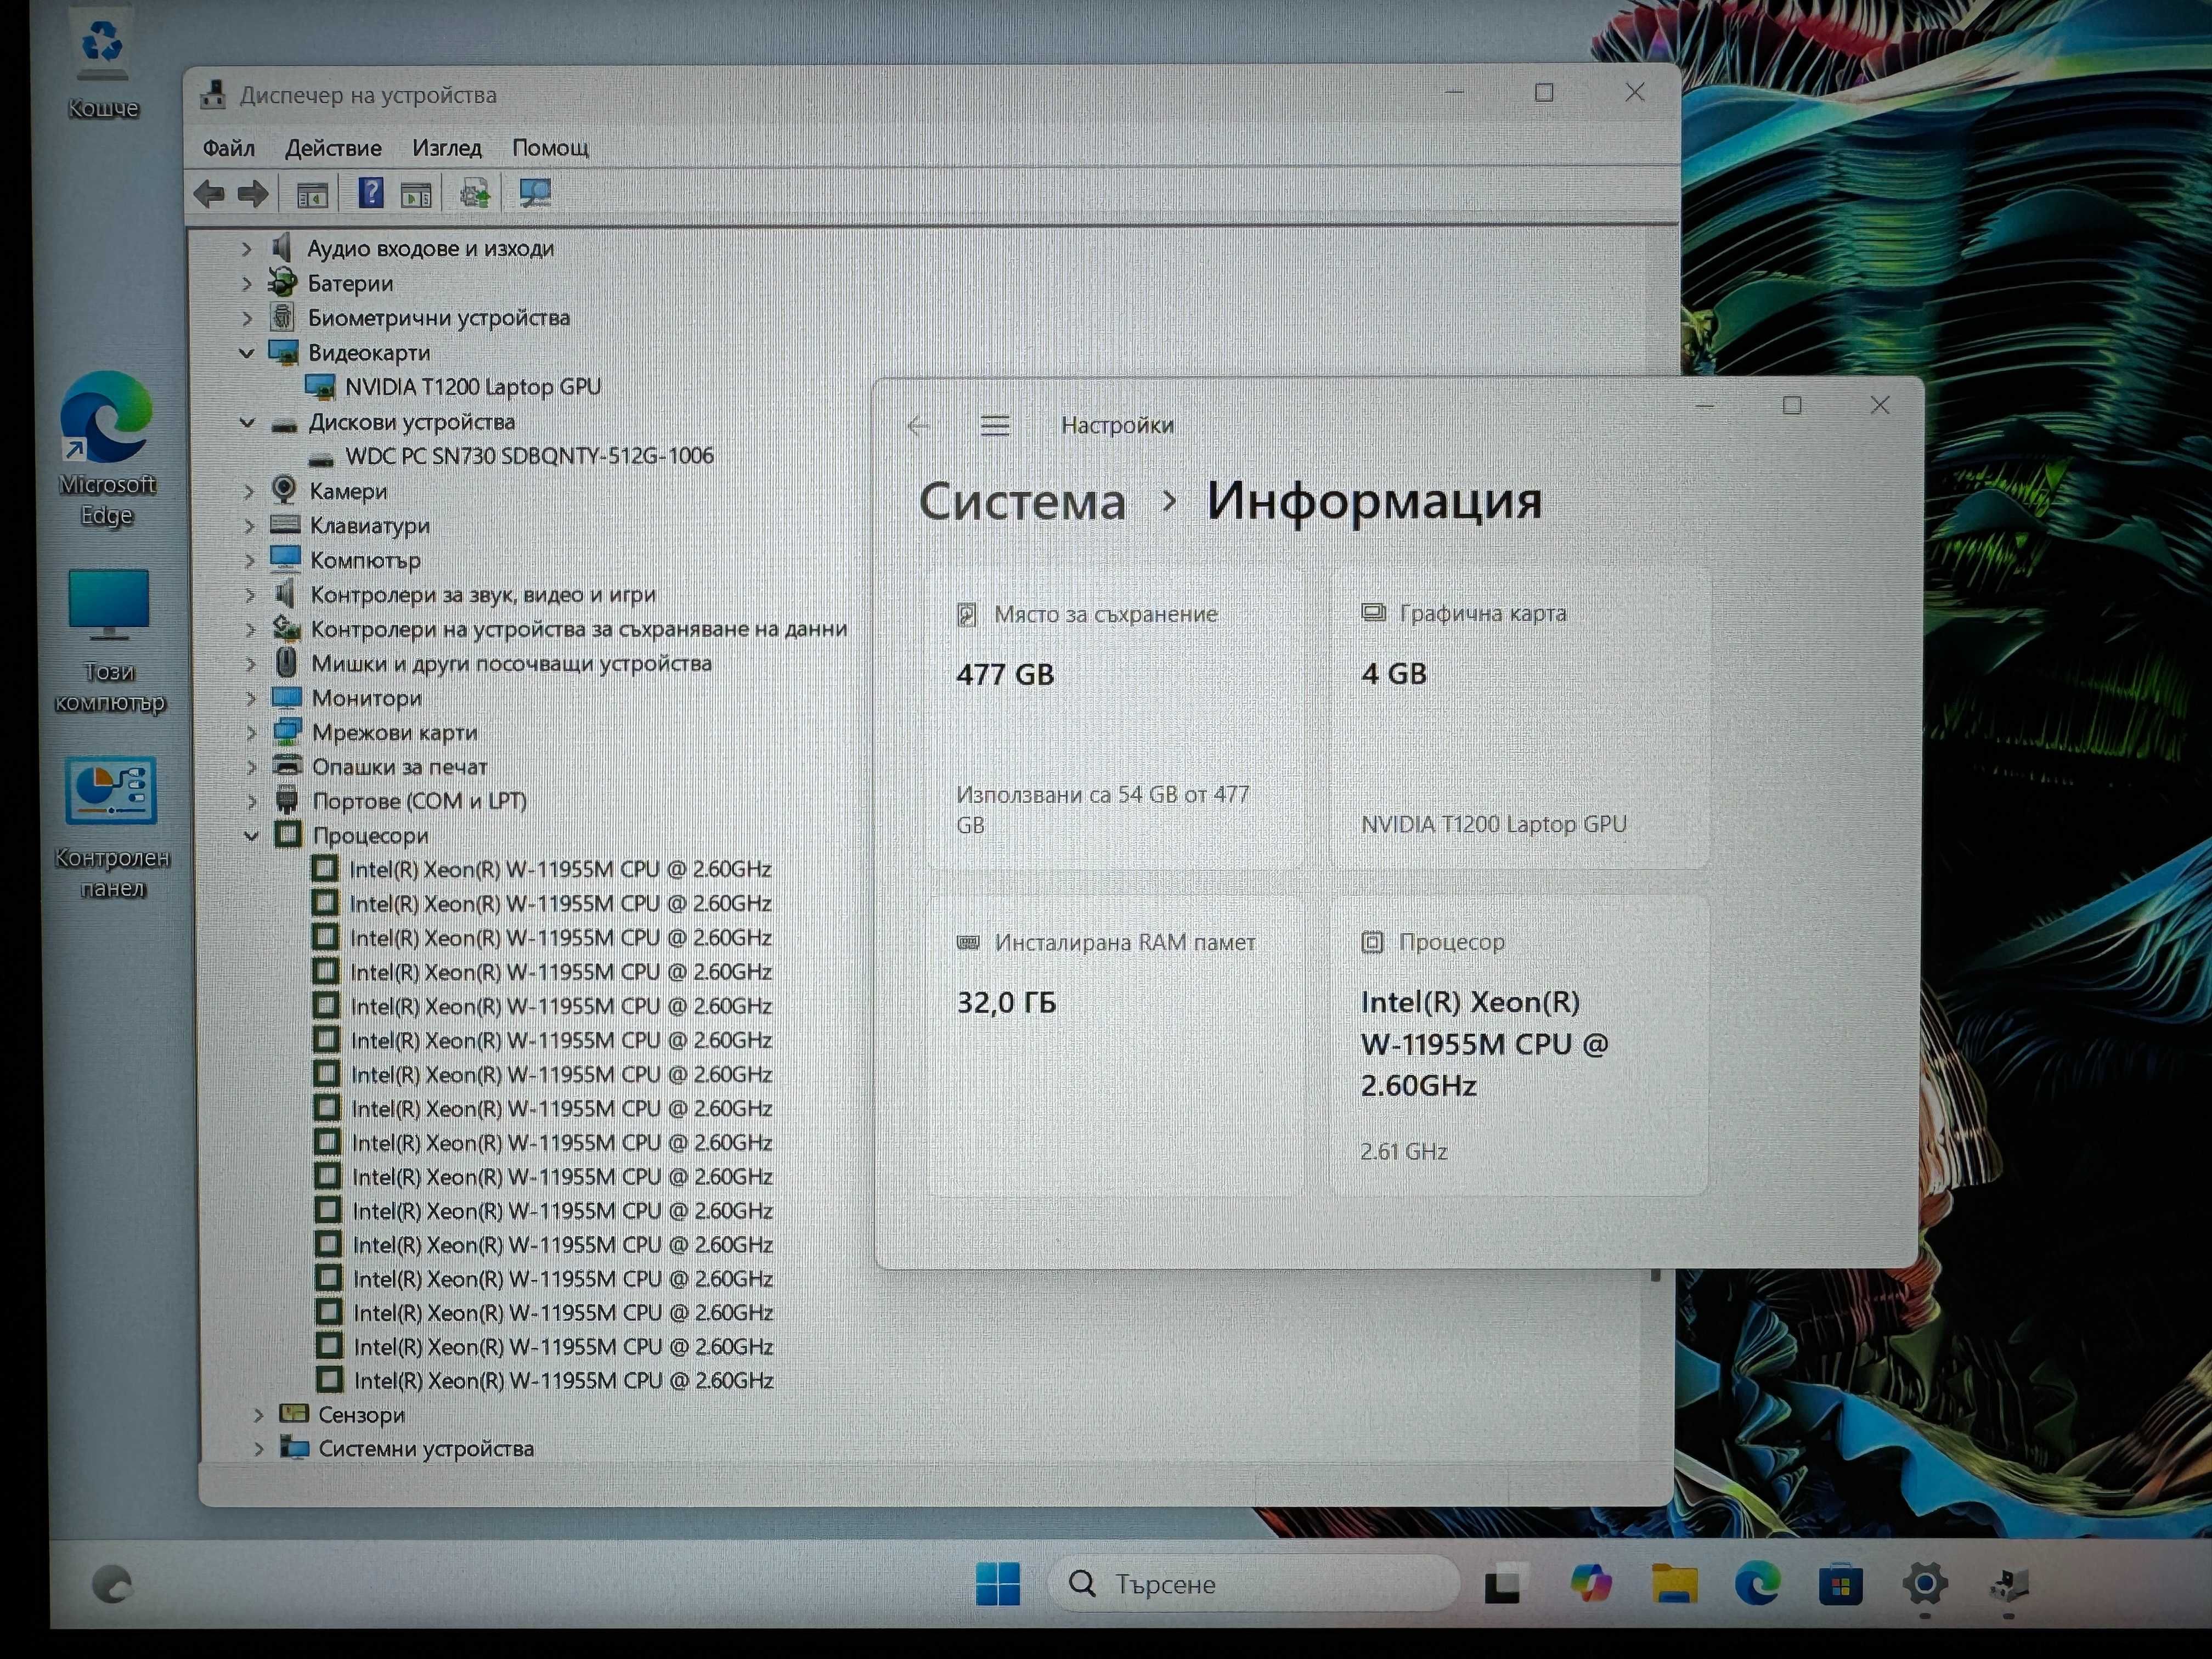Expand 'Аудио входове и изходи' node
The width and height of the screenshot is (2212, 1659).
(247, 249)
